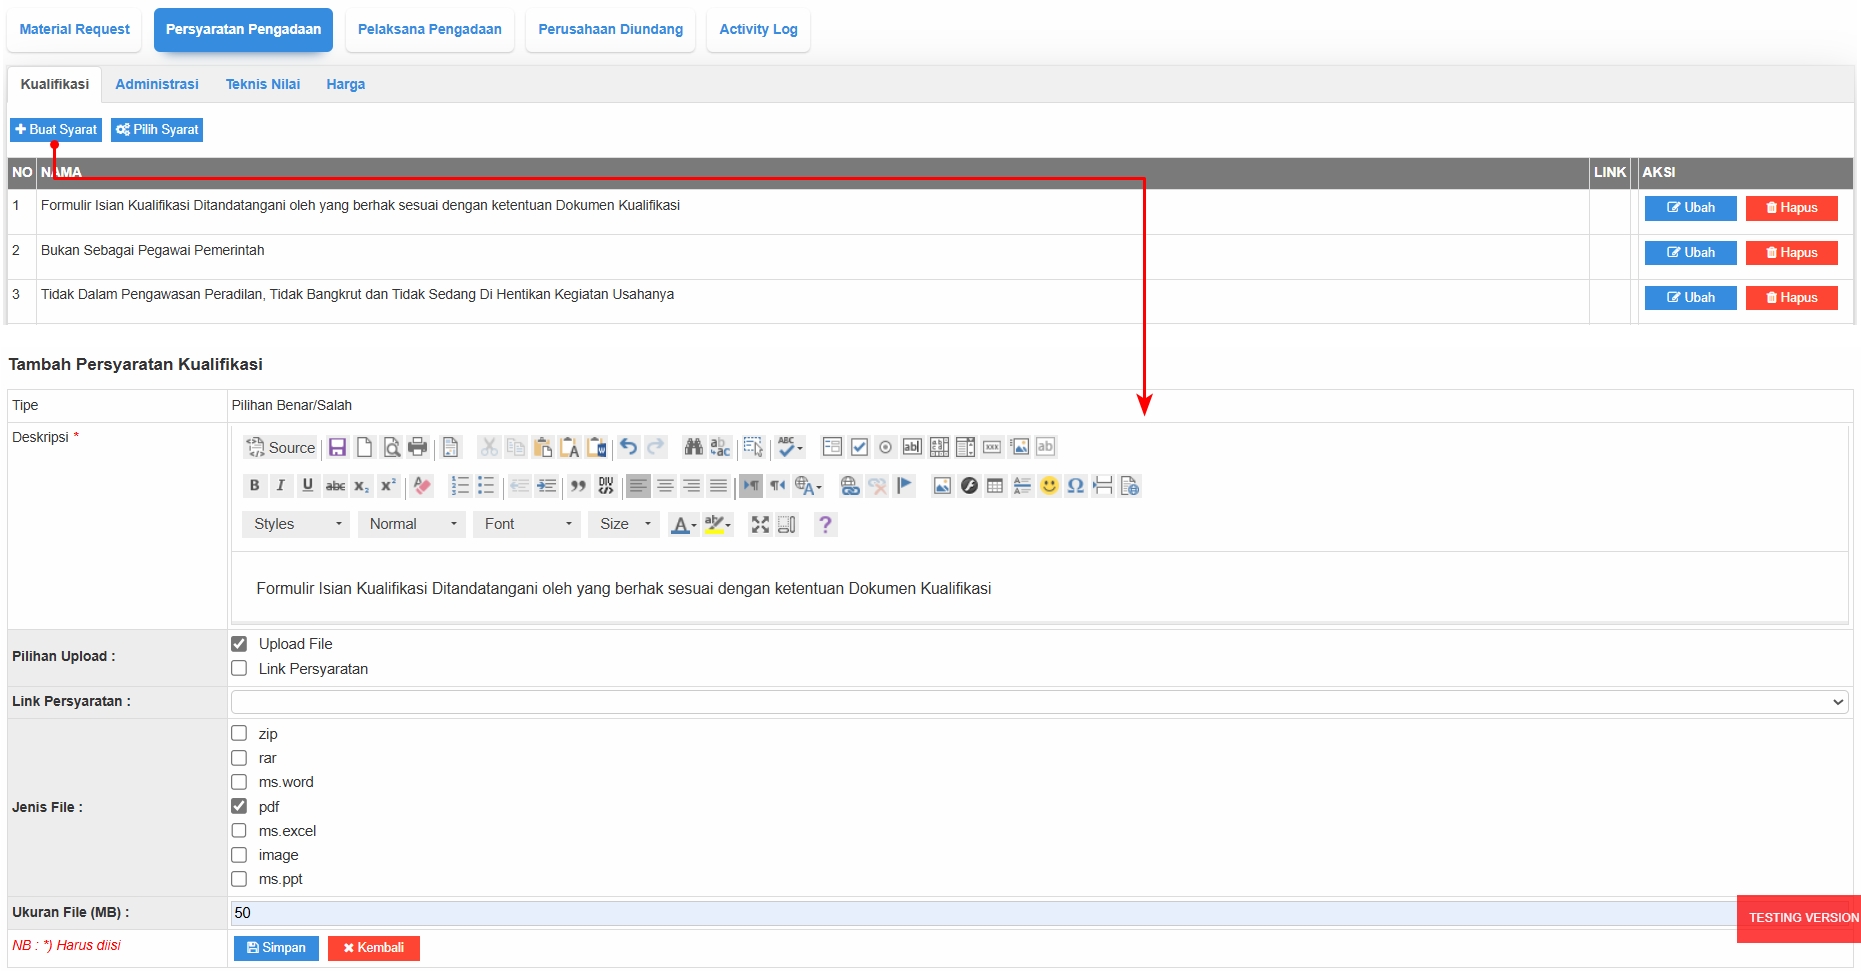Enable the Link Persyaratan checkbox
Image resolution: width=1861 pixels, height=971 pixels.
tap(239, 669)
